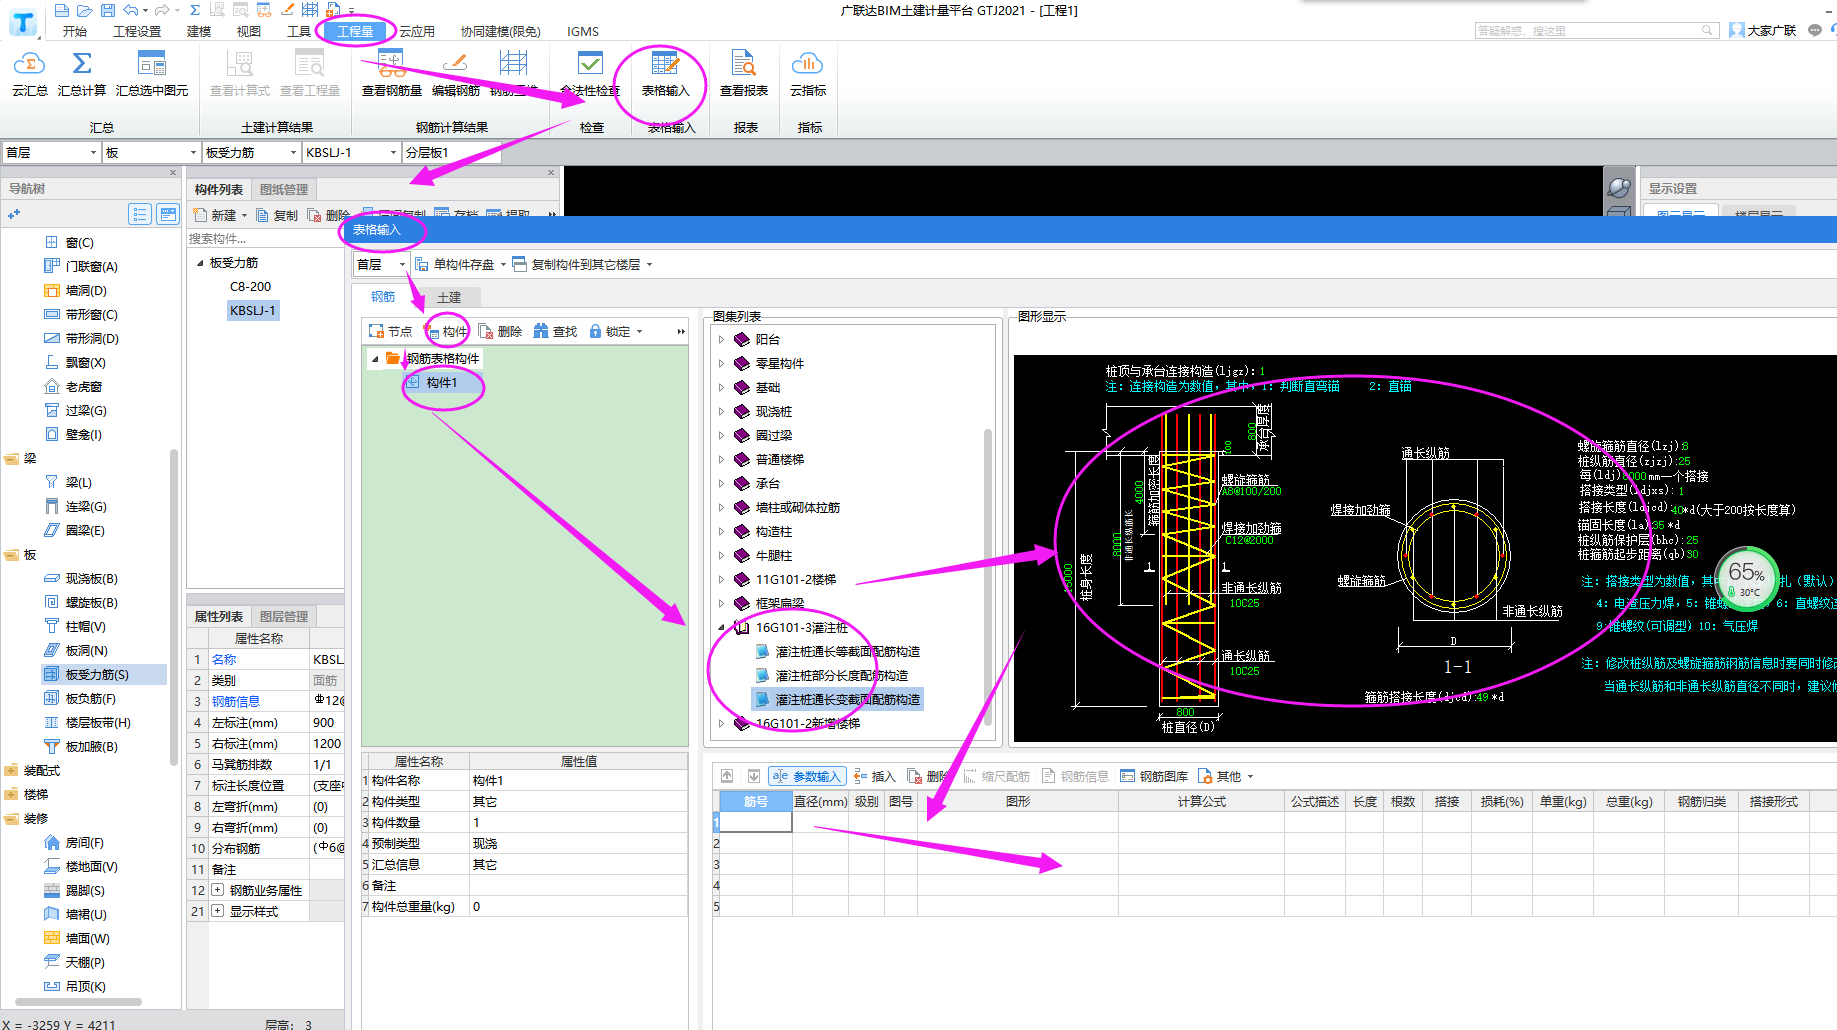Expand 显示样式 property row
The image size is (1837, 1030).
[x=217, y=911]
